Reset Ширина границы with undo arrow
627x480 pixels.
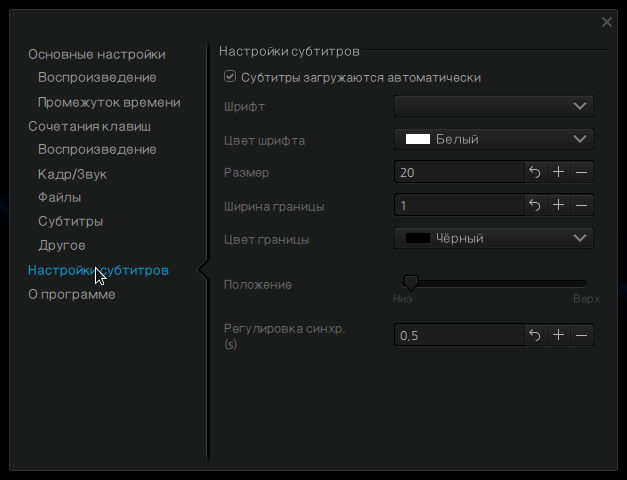click(535, 205)
